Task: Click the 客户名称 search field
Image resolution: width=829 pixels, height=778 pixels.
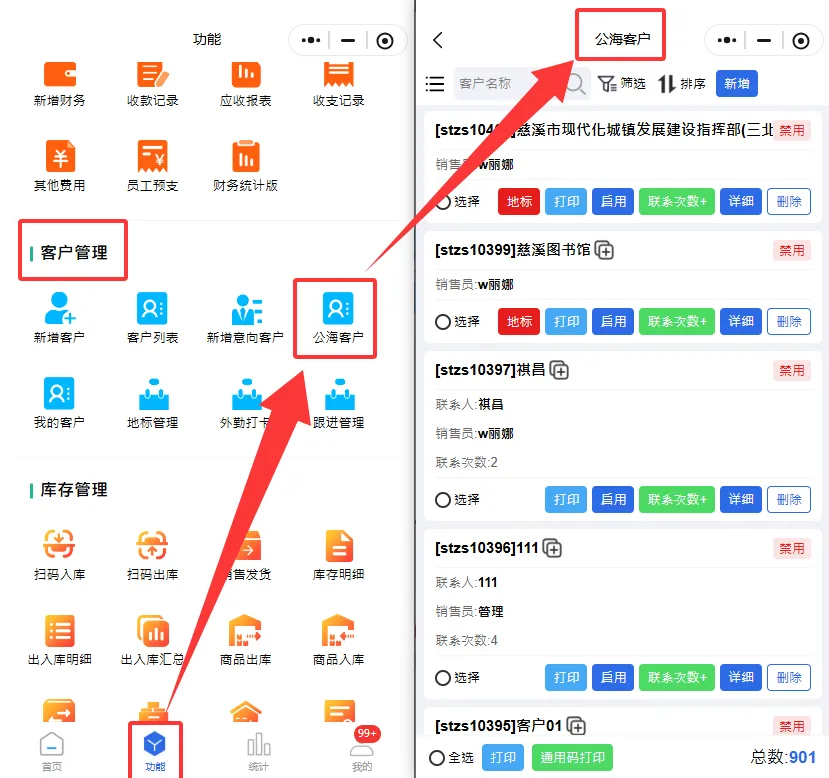Action: pos(507,84)
